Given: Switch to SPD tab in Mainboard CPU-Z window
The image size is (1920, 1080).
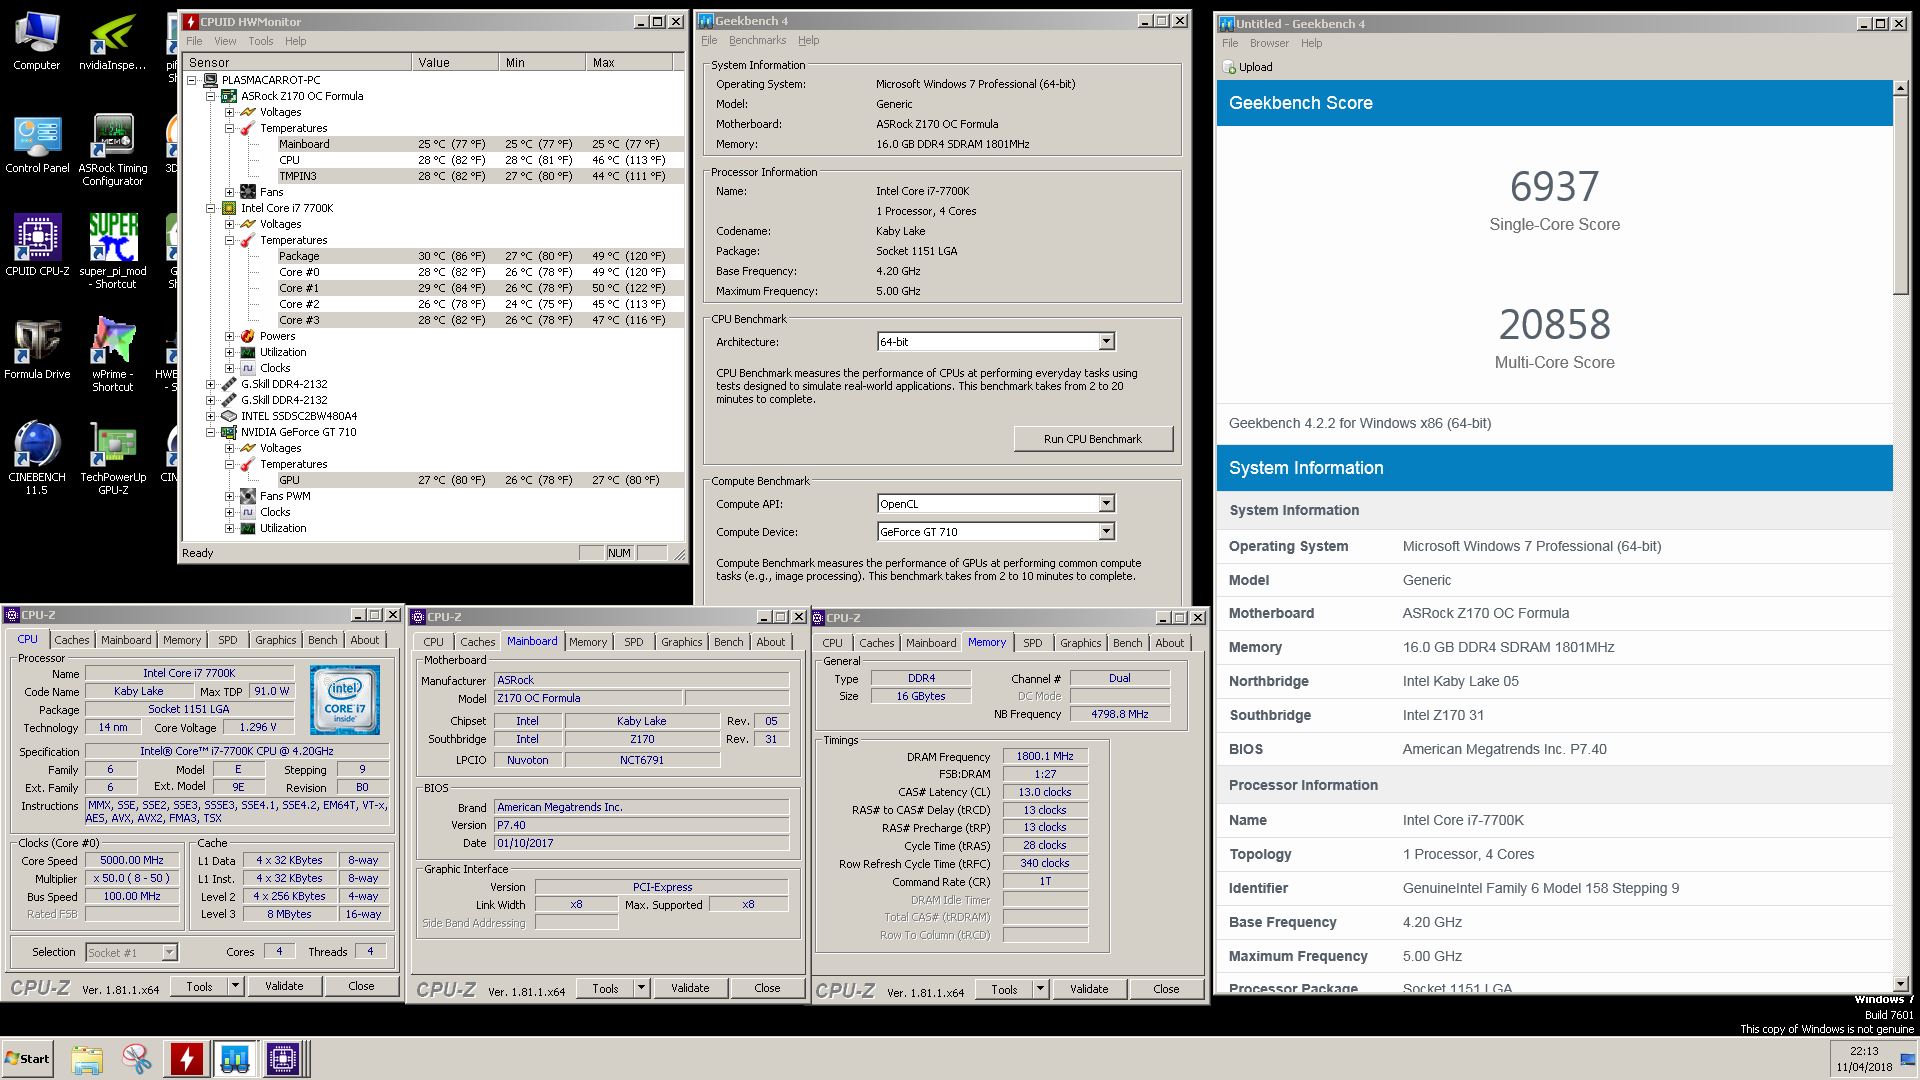Looking at the screenshot, I should click(634, 642).
